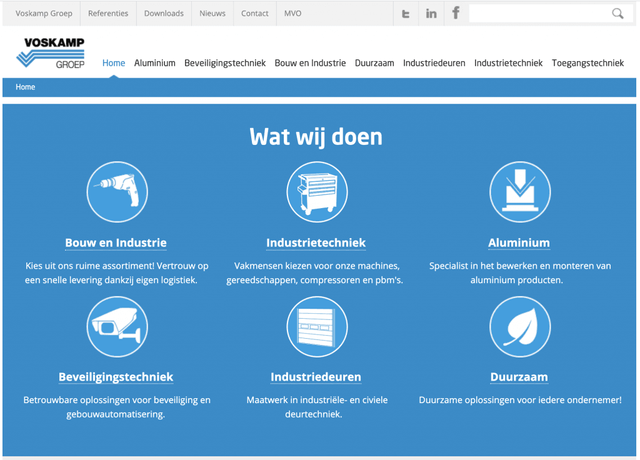
Task: Open the Contact page
Action: click(255, 13)
